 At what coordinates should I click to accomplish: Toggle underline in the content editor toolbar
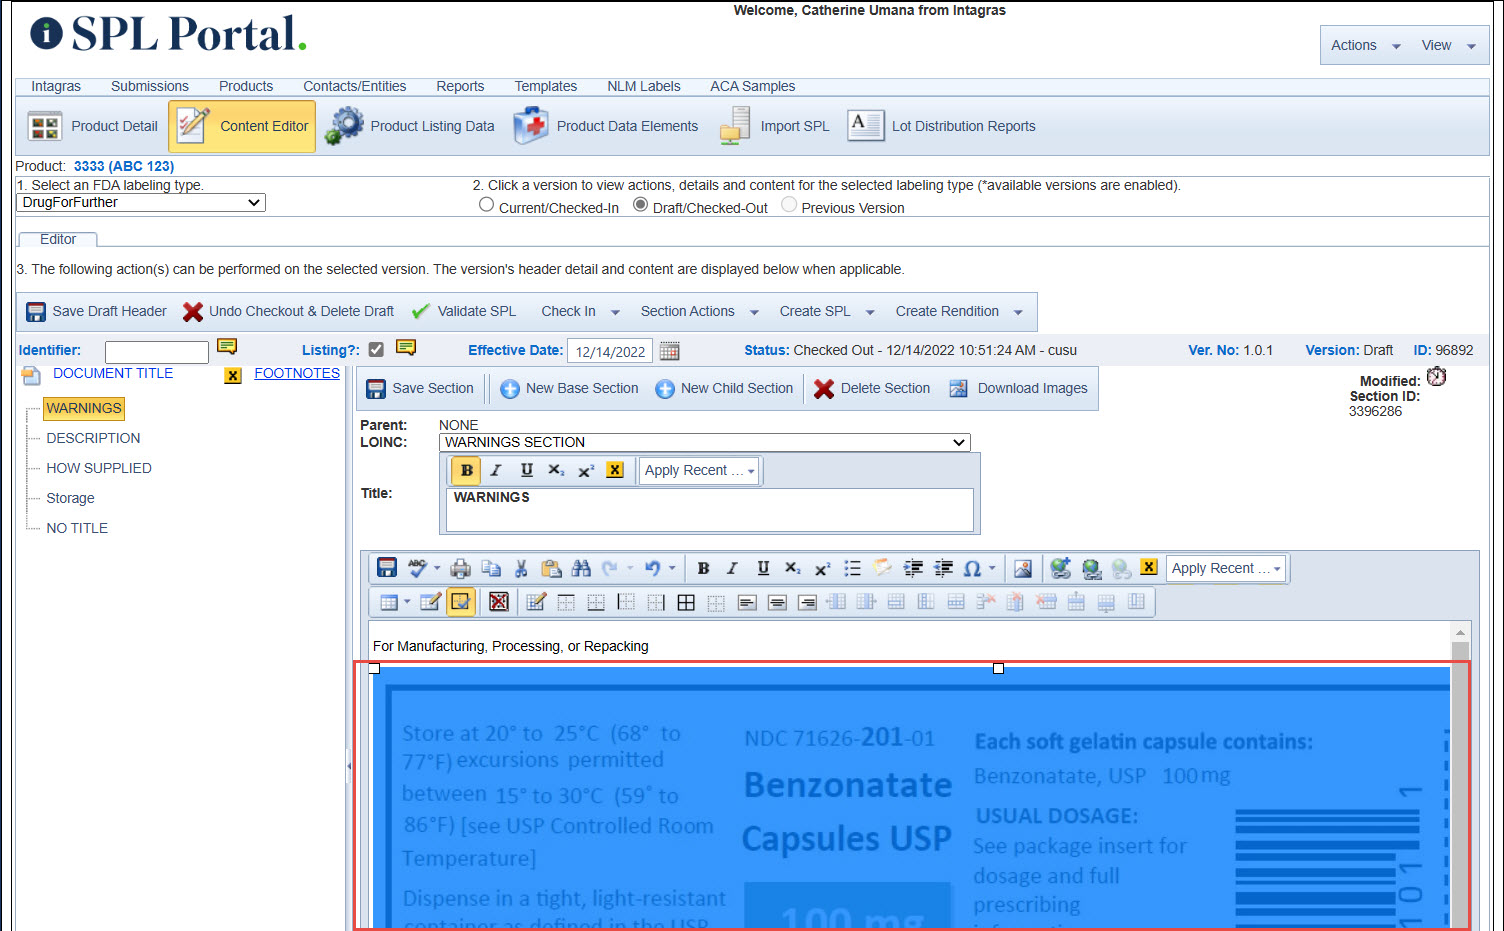(x=763, y=568)
